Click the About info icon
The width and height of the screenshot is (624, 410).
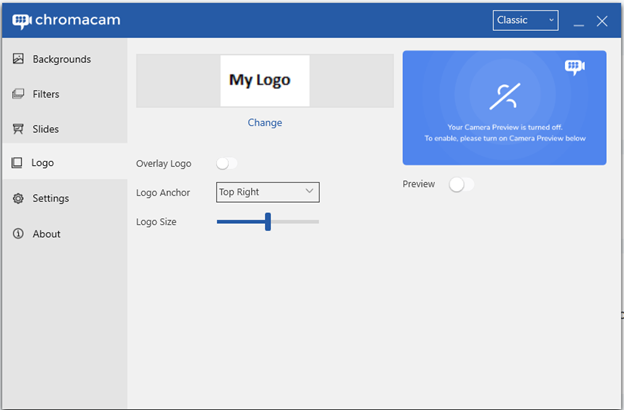tap(18, 234)
